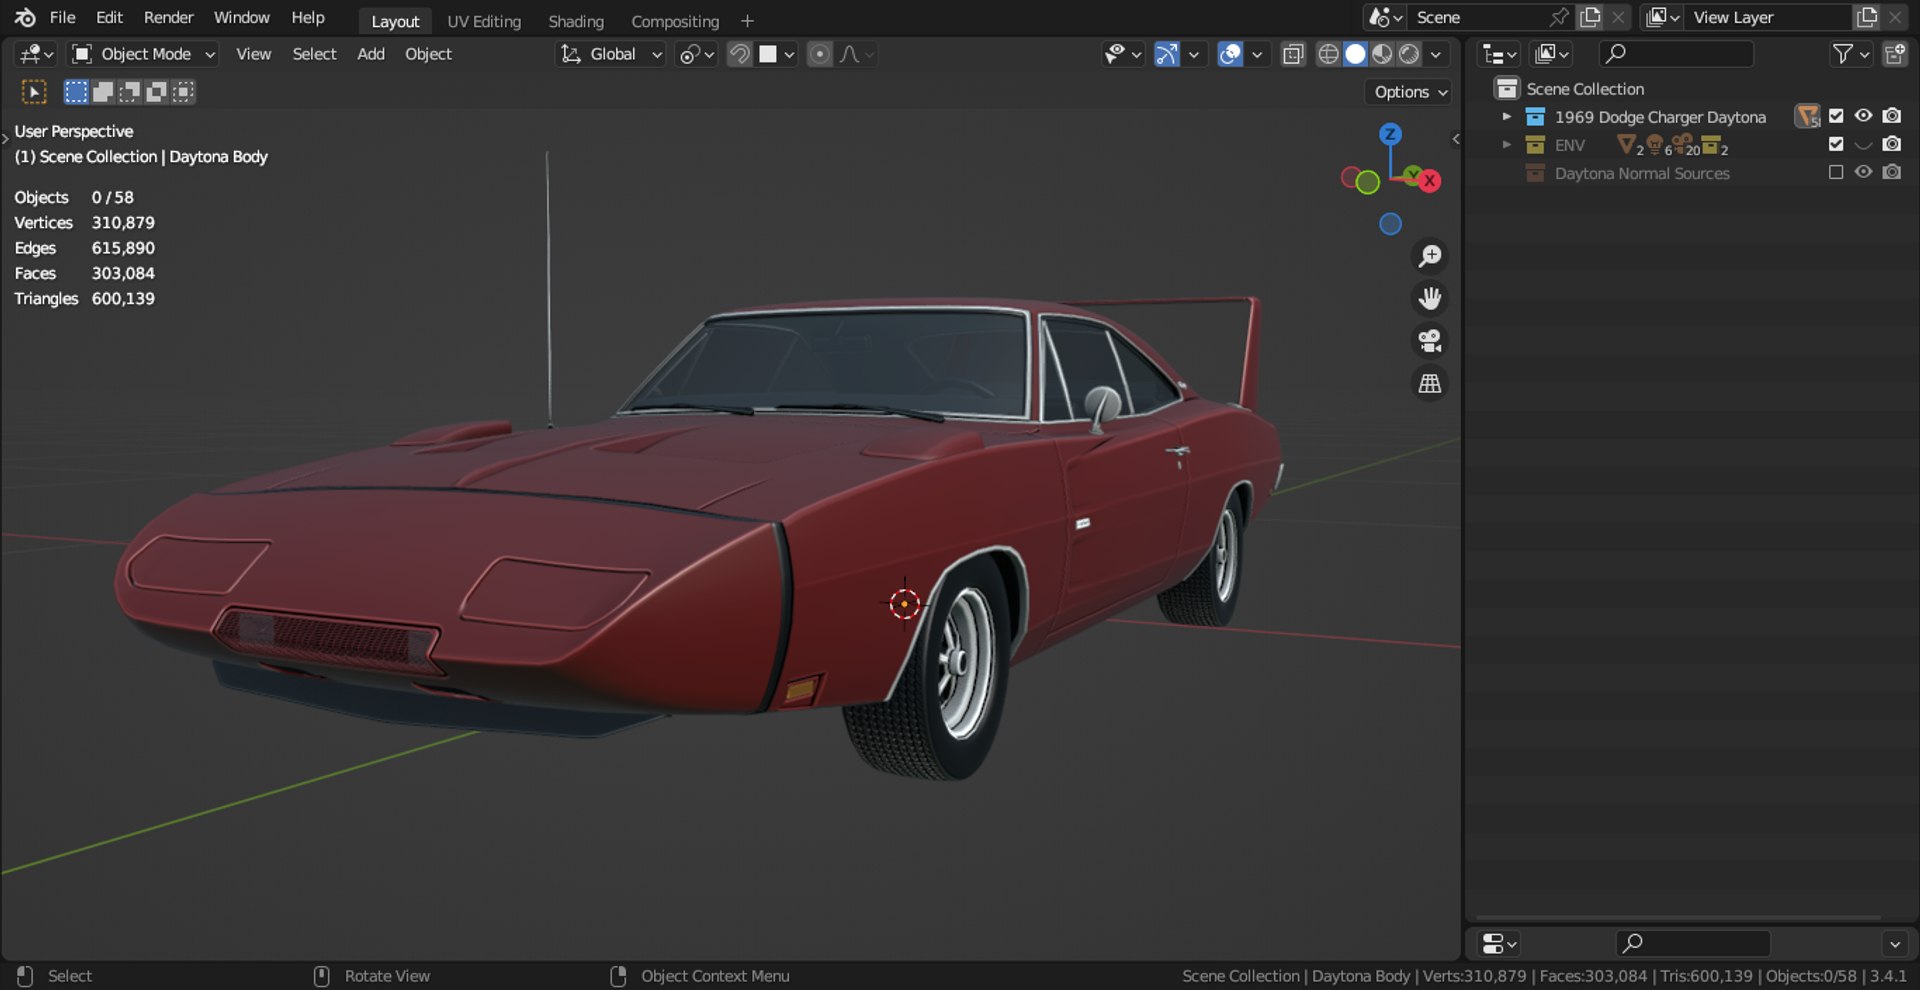Open the Global transform orientation dropdown
Viewport: 1920px width, 990px height.
(x=610, y=54)
